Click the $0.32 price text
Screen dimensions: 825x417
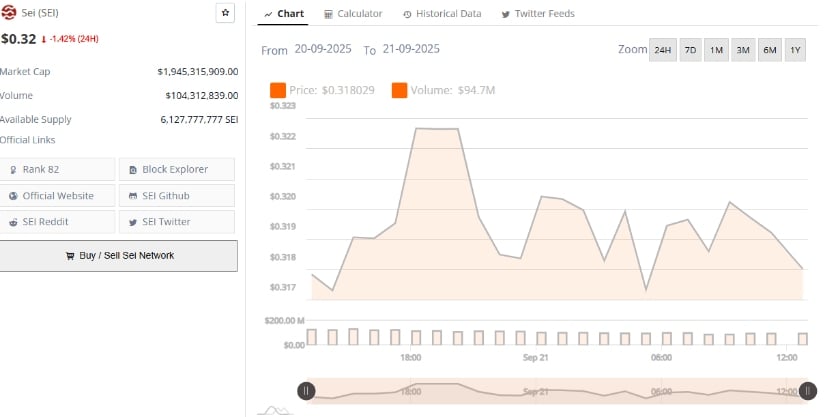[x=18, y=39]
